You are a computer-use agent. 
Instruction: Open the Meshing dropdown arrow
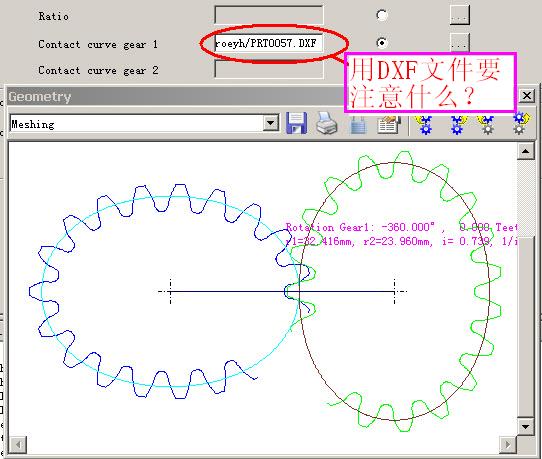271,123
